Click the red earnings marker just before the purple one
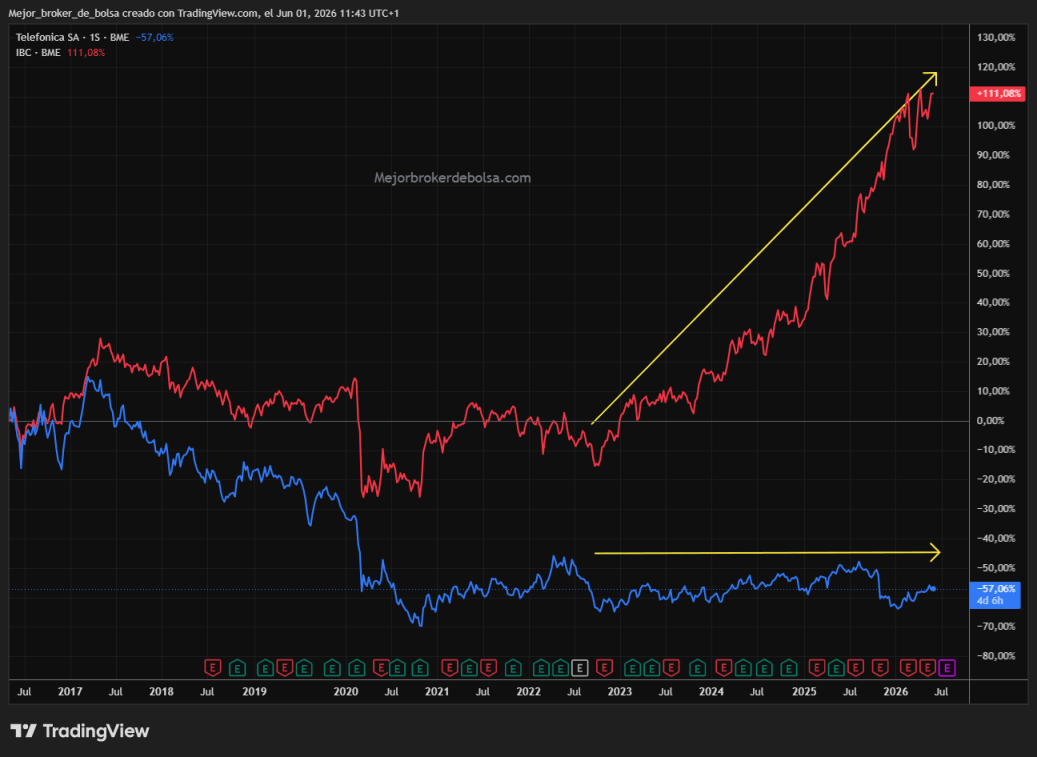This screenshot has width=1037, height=757. click(928, 668)
